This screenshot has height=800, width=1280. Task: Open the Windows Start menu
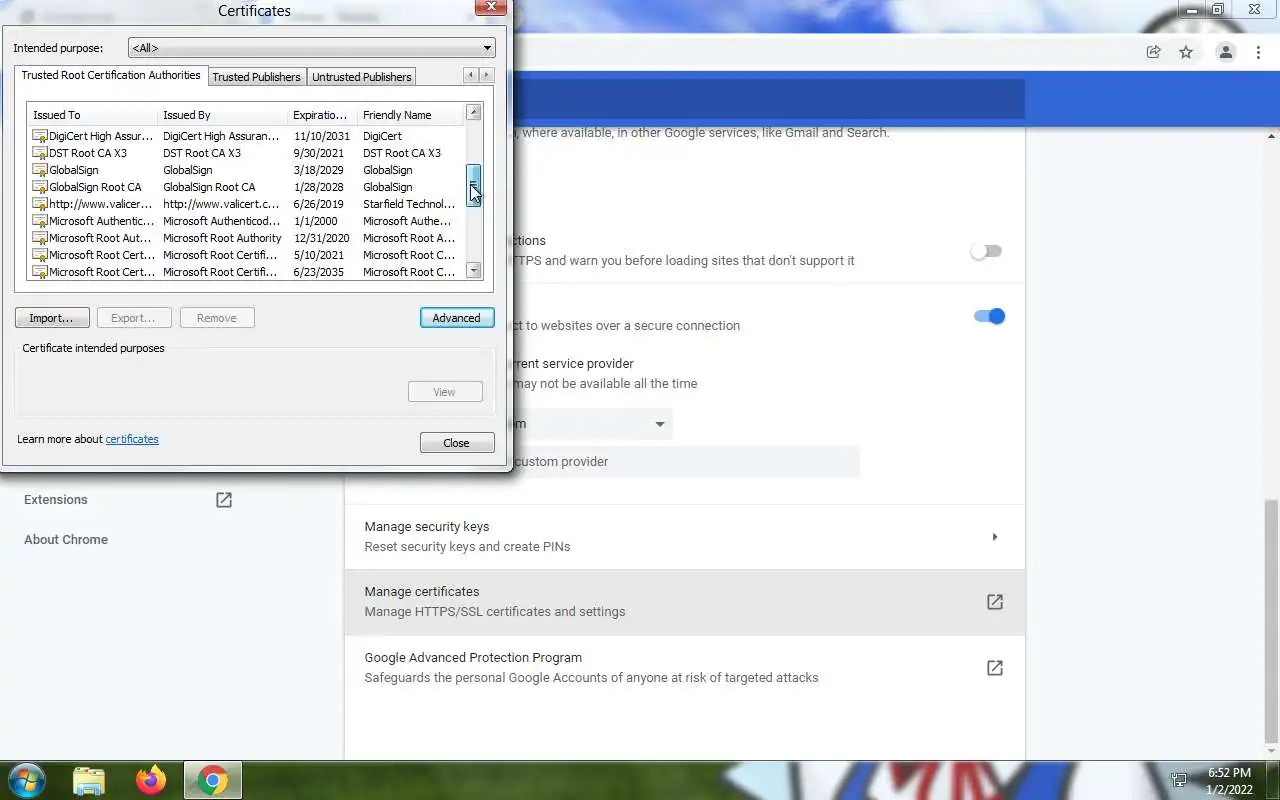point(27,780)
